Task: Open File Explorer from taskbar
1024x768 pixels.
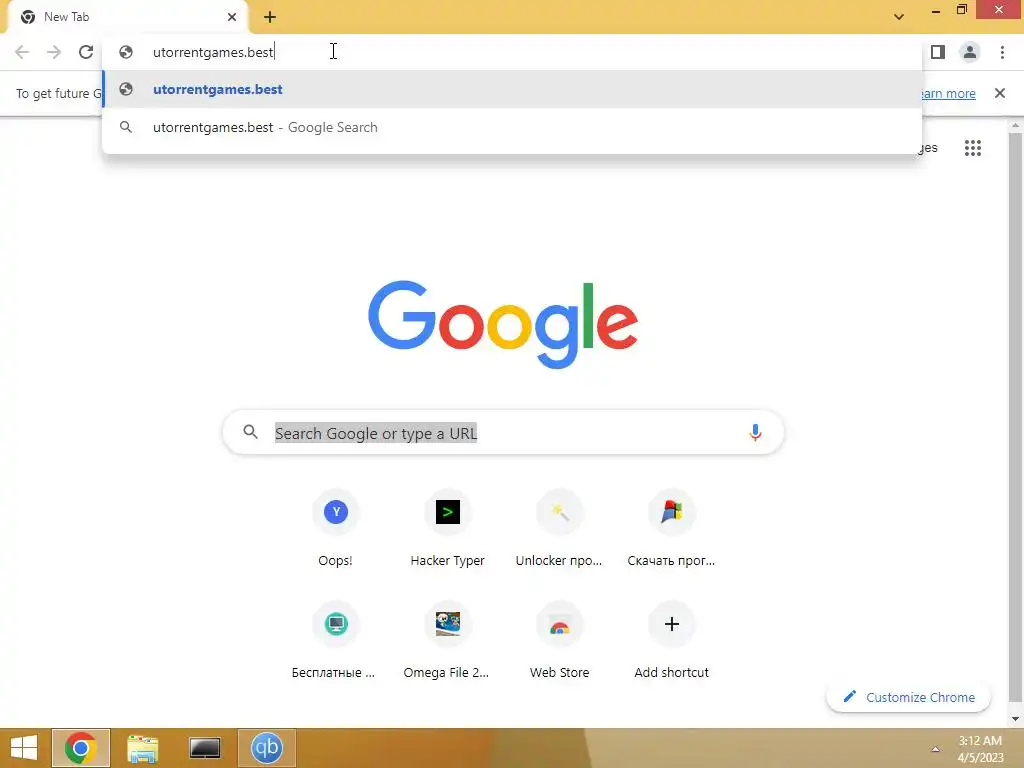Action: [142, 748]
